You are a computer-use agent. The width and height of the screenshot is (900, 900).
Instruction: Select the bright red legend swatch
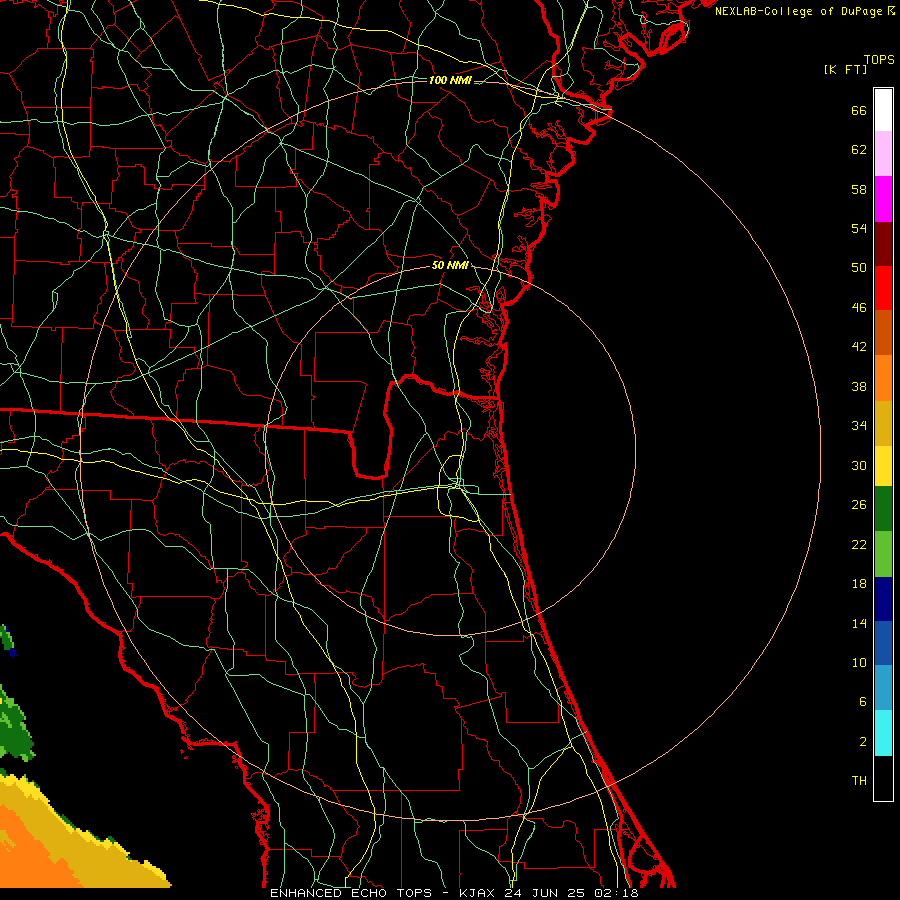(x=883, y=288)
